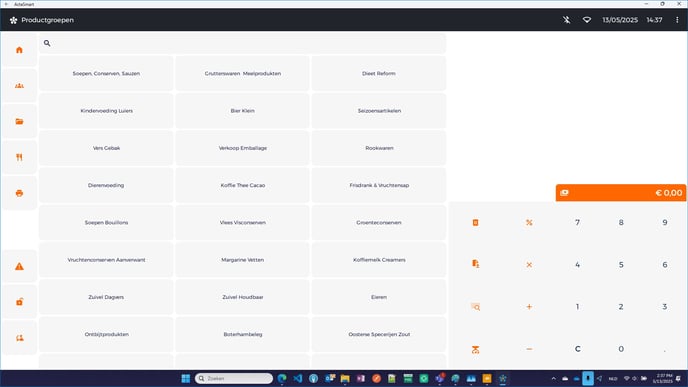688x387 pixels.
Task: Select Groenteconserven group
Action: tap(379, 222)
